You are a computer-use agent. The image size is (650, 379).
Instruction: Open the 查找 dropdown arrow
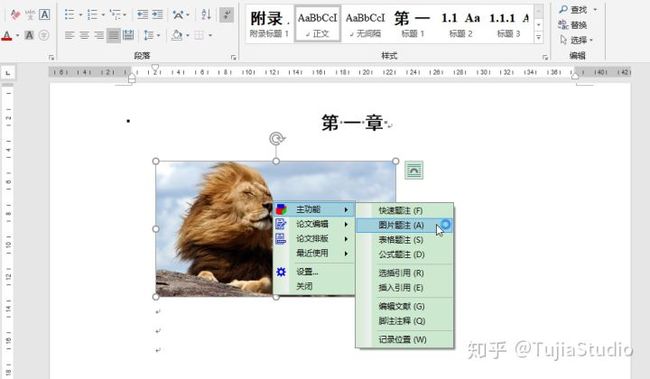[595, 9]
